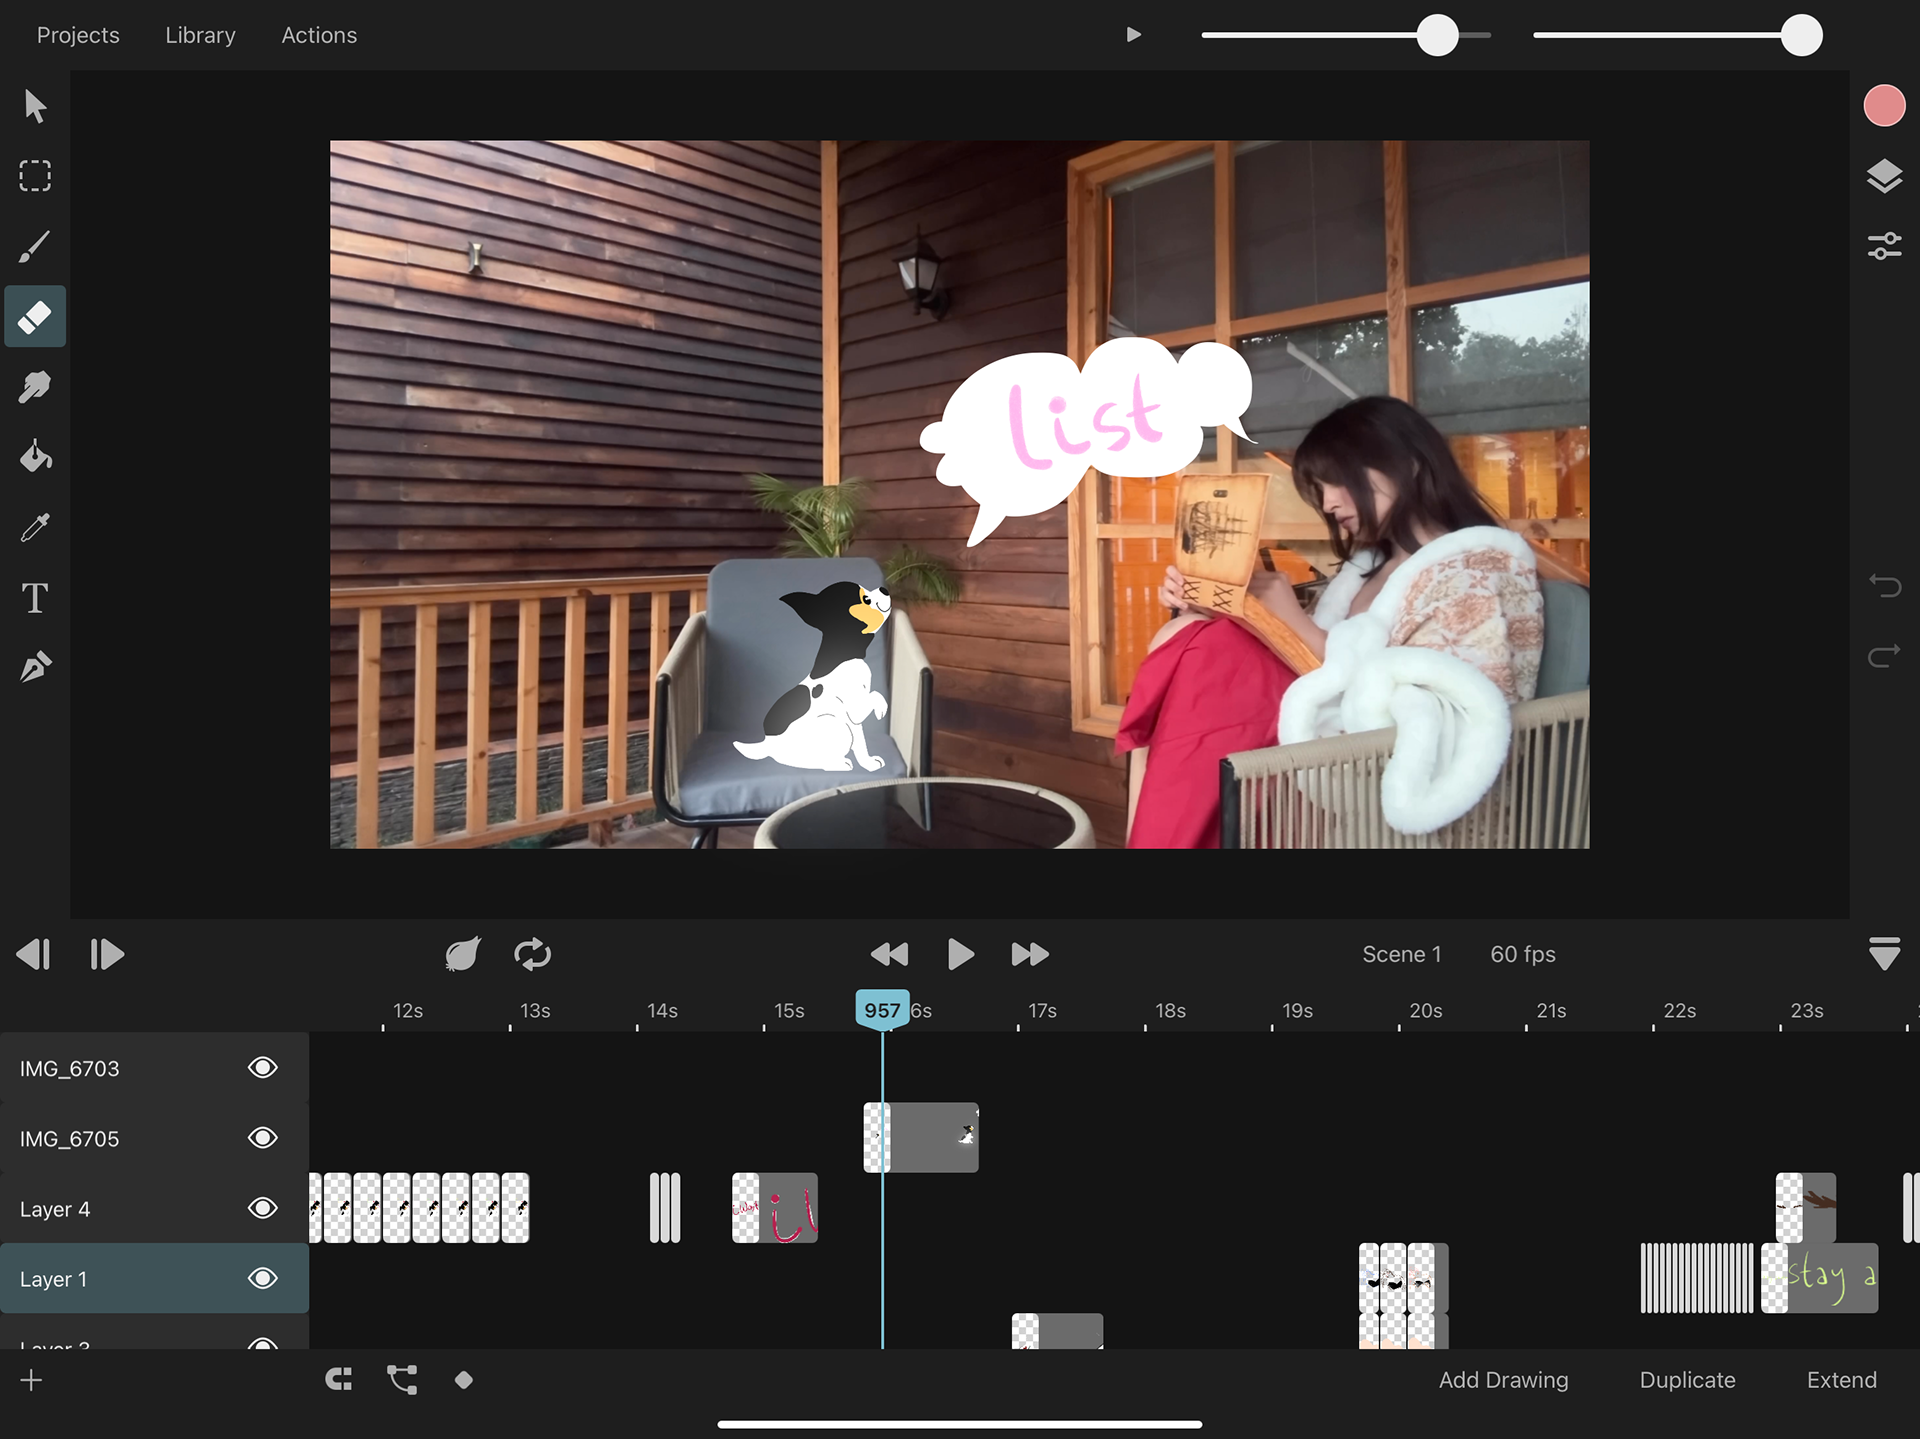The image size is (1920, 1439).
Task: Select the Lasso selection tool
Action: [x=35, y=176]
